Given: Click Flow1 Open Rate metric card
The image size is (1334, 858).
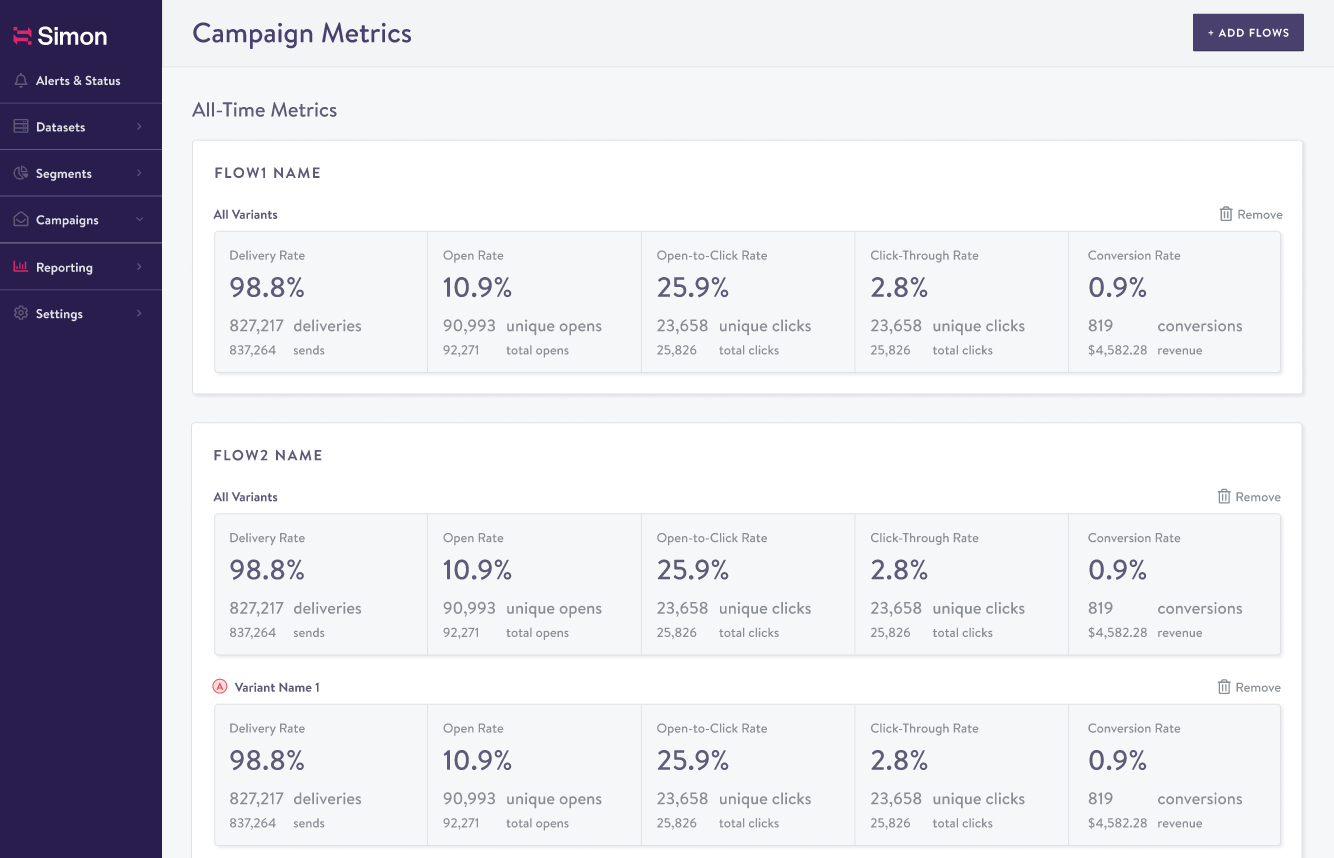Looking at the screenshot, I should click(534, 302).
